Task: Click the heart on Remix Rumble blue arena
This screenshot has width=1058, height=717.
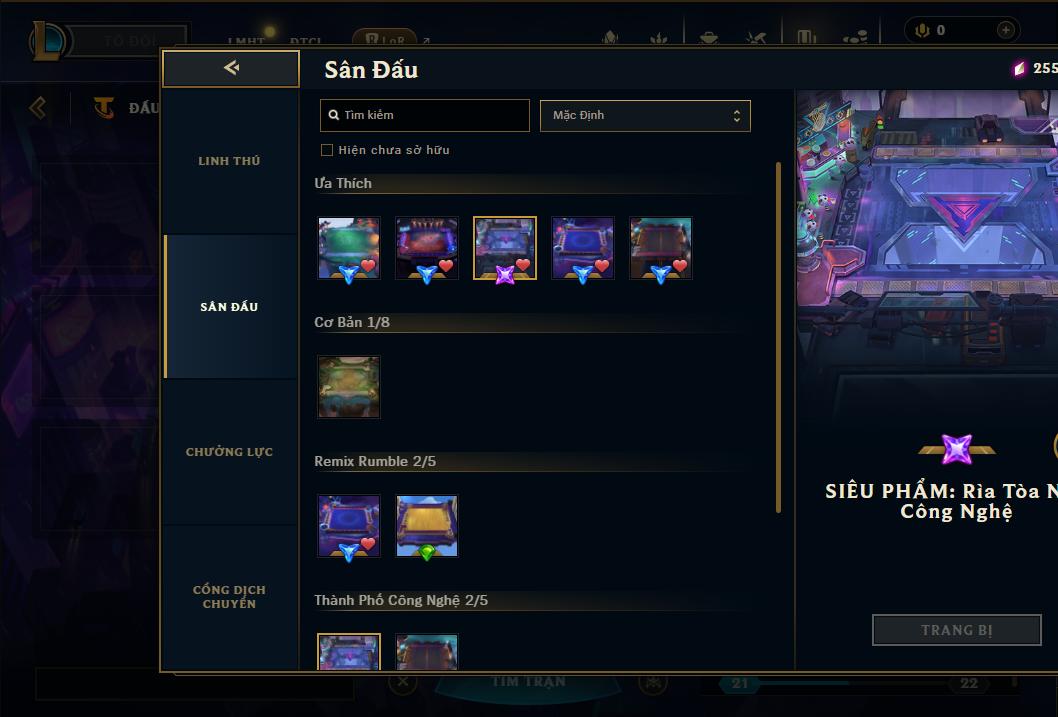Action: 368,544
